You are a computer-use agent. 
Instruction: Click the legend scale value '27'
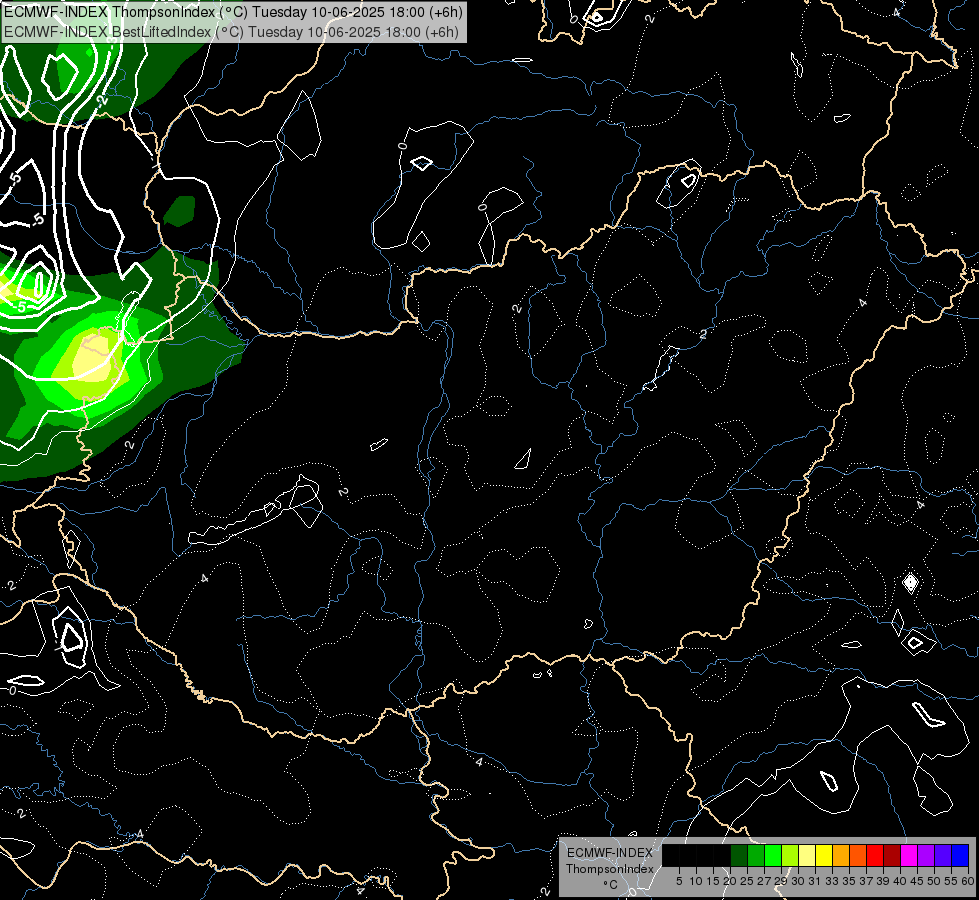tap(764, 881)
